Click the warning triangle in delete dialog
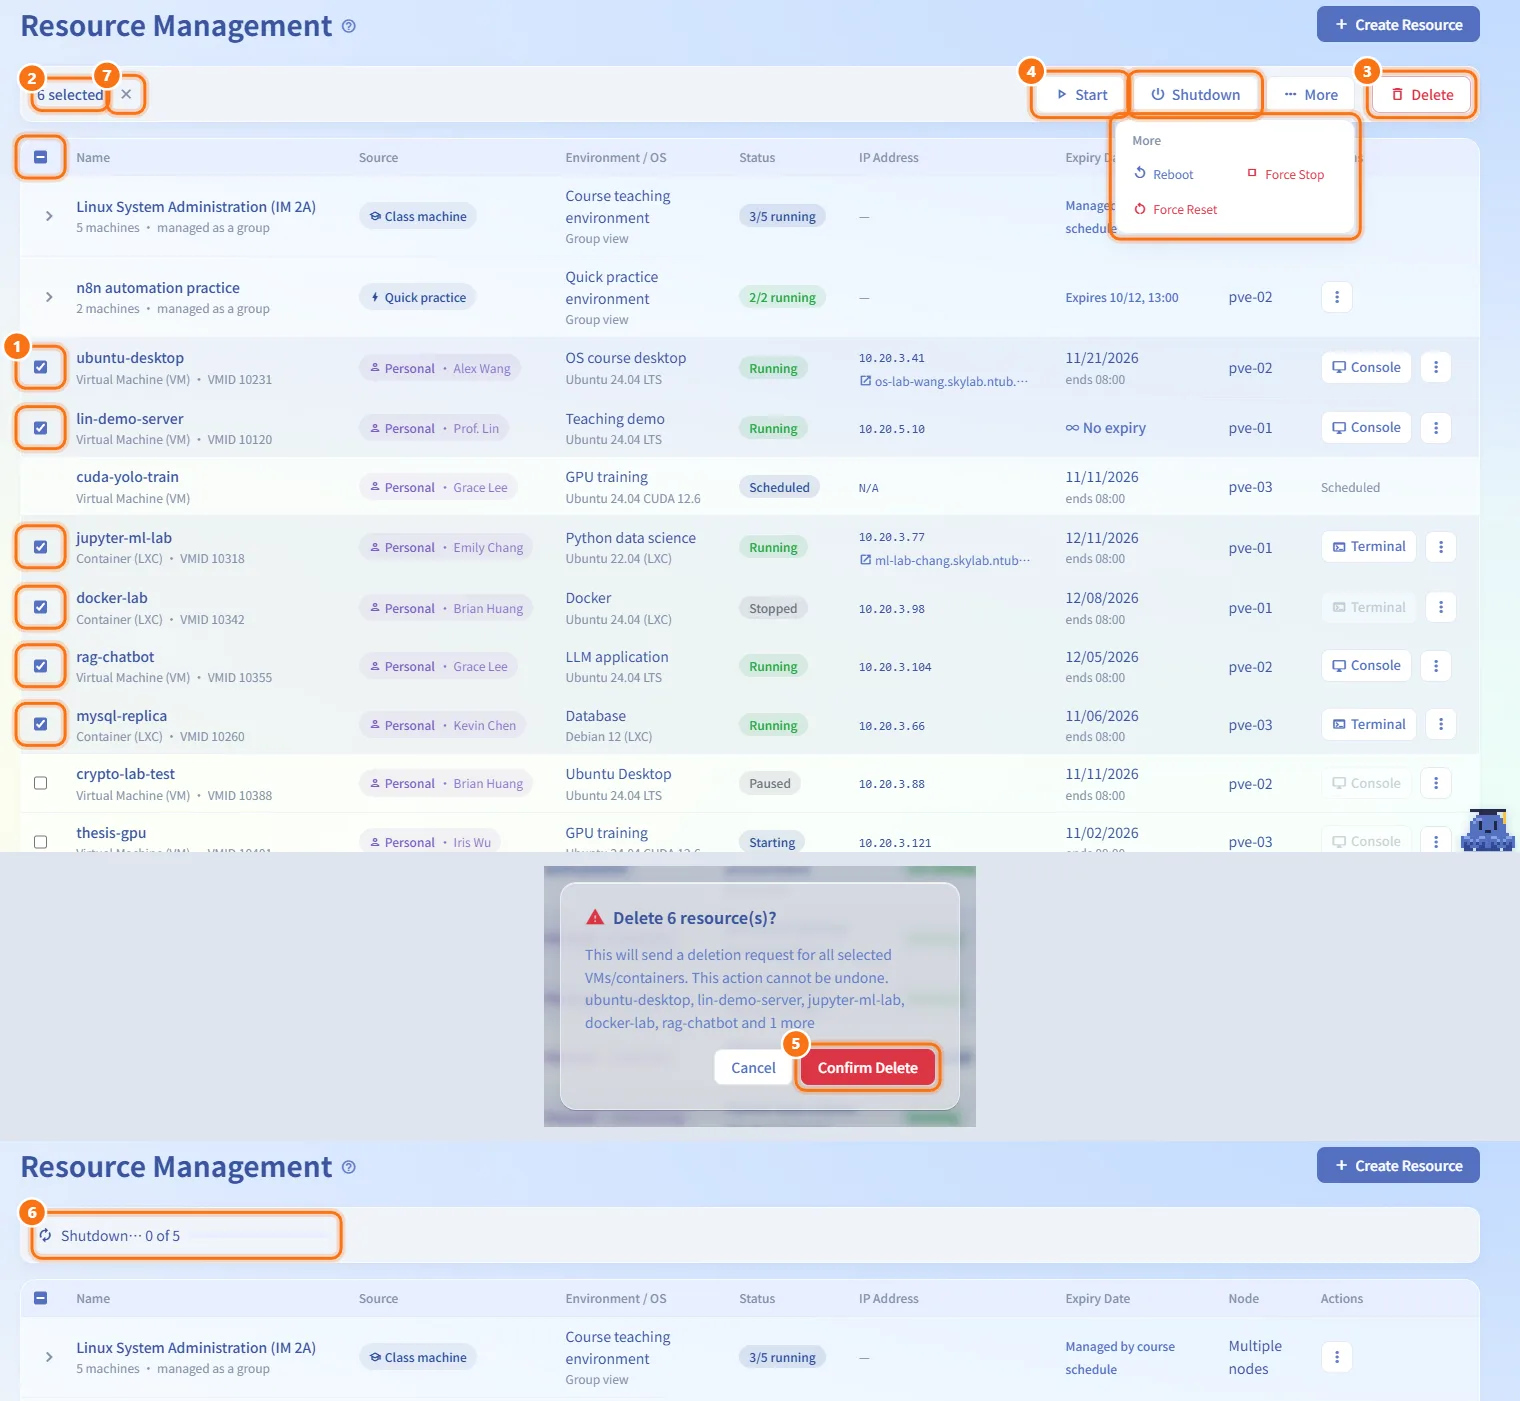The height and width of the screenshot is (1401, 1520). pos(595,917)
